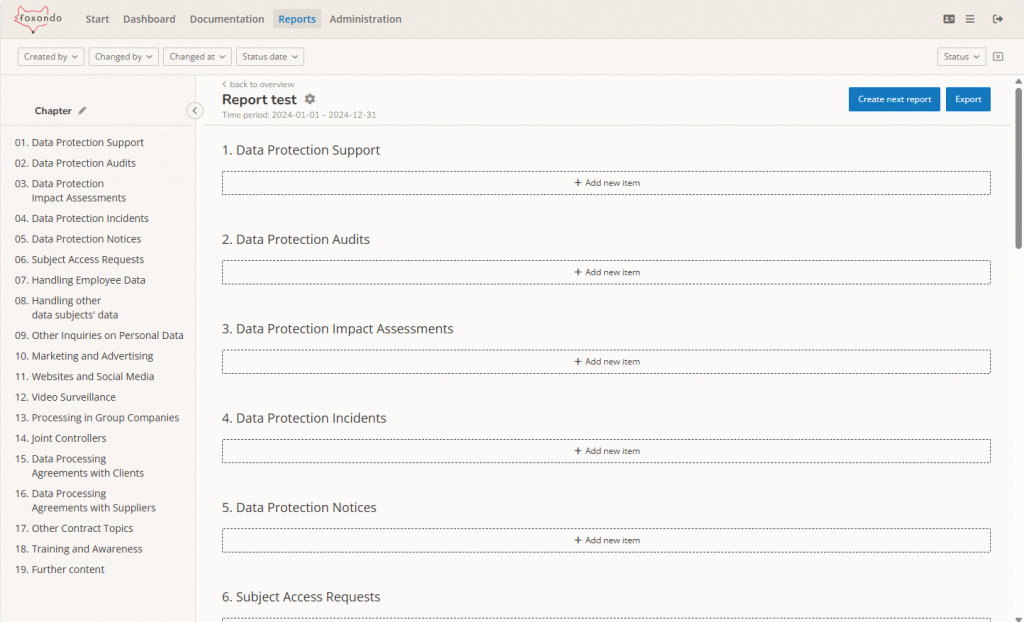
Task: Open the Changed at filter dropdown
Action: 197,56
